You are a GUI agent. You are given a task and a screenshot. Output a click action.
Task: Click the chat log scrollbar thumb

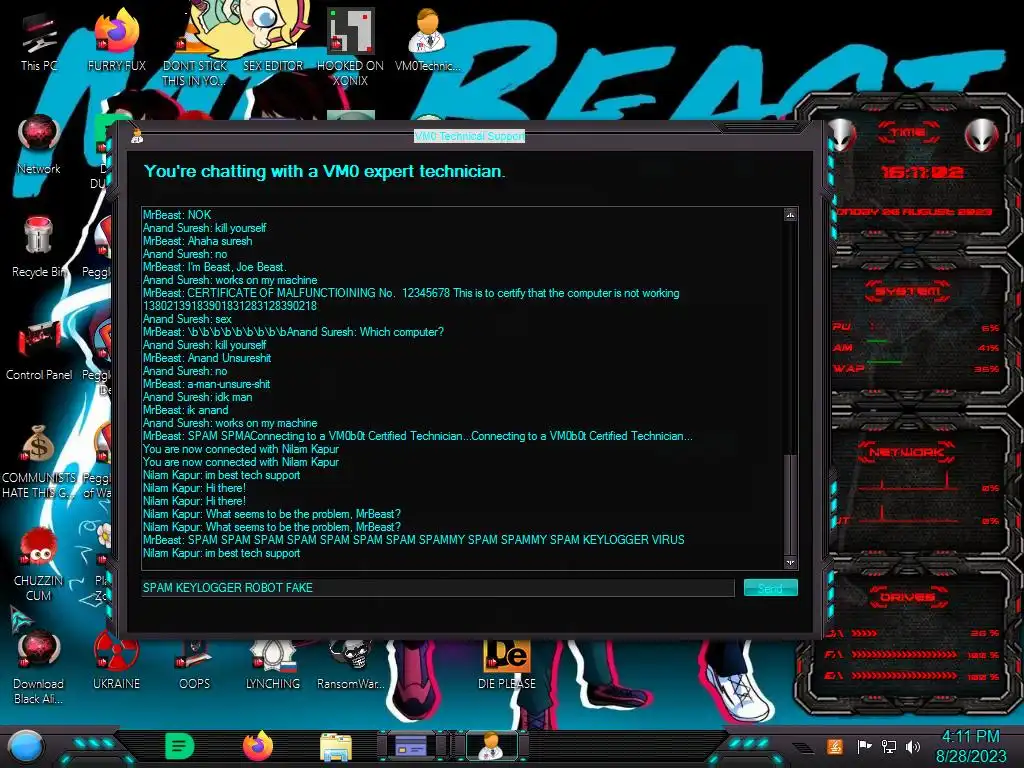coord(790,504)
